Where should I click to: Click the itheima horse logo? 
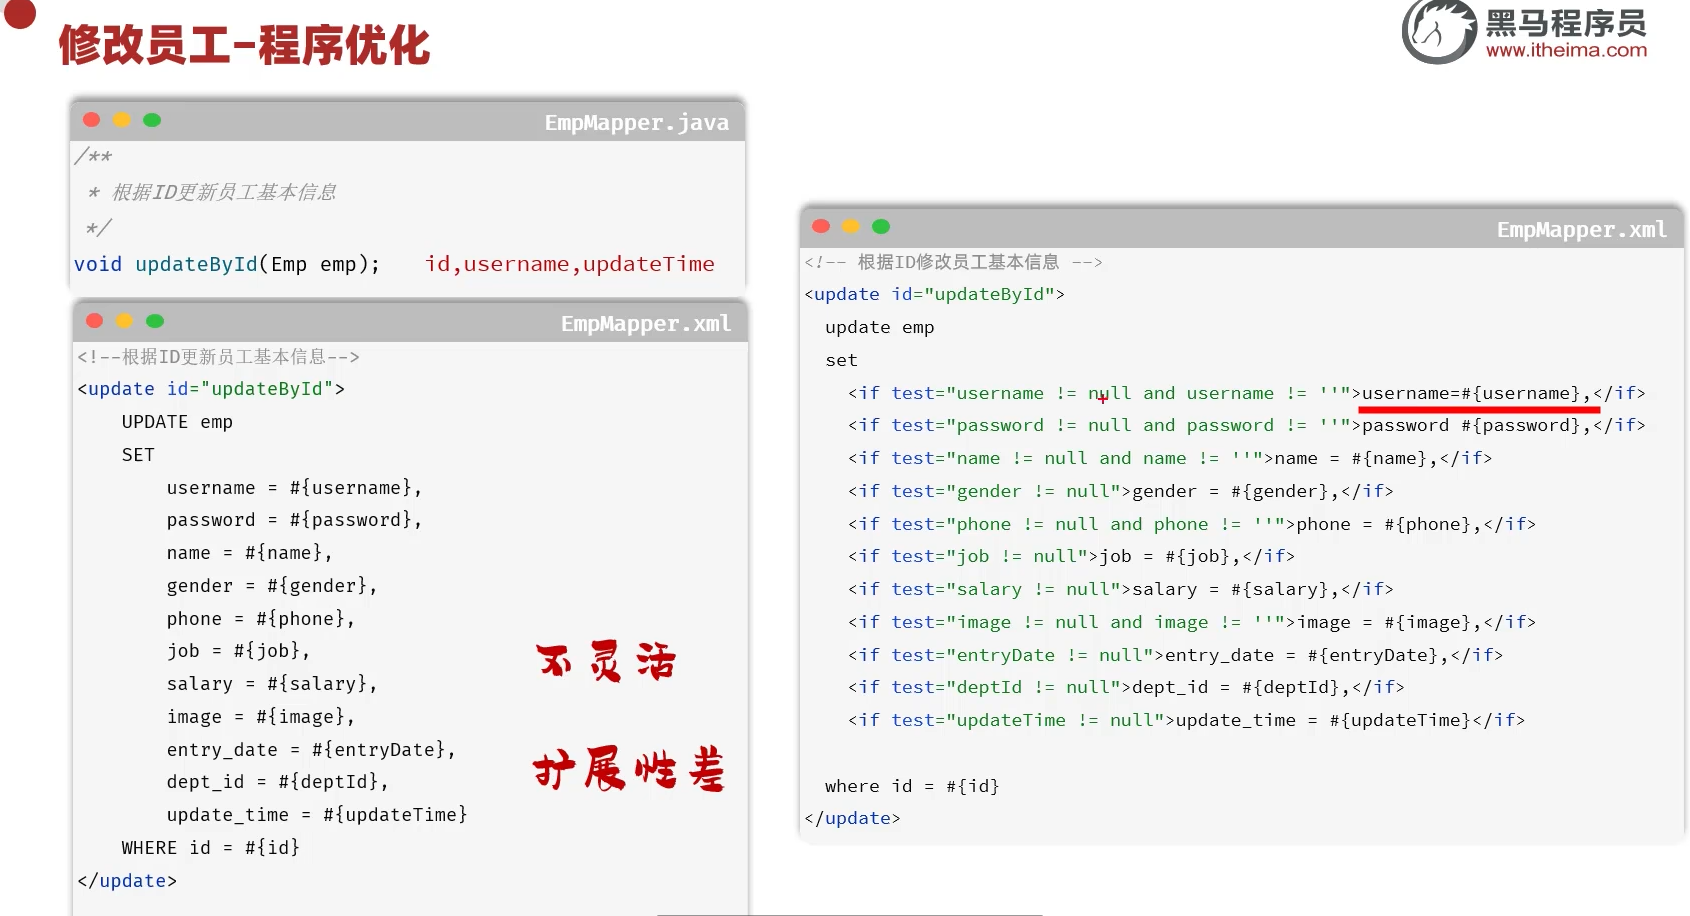tap(1439, 31)
